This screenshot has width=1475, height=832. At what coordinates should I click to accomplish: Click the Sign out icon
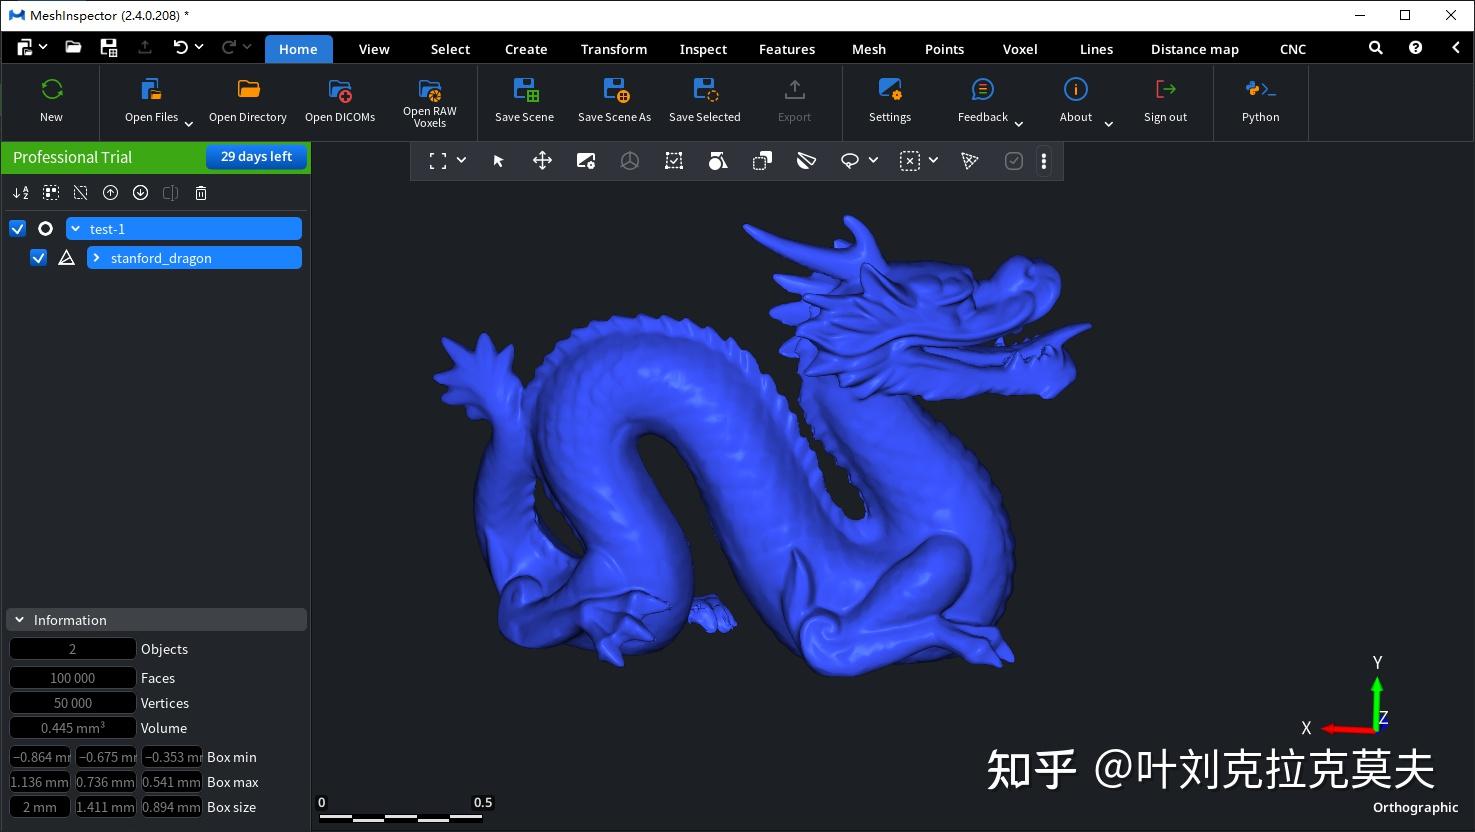(x=1165, y=90)
